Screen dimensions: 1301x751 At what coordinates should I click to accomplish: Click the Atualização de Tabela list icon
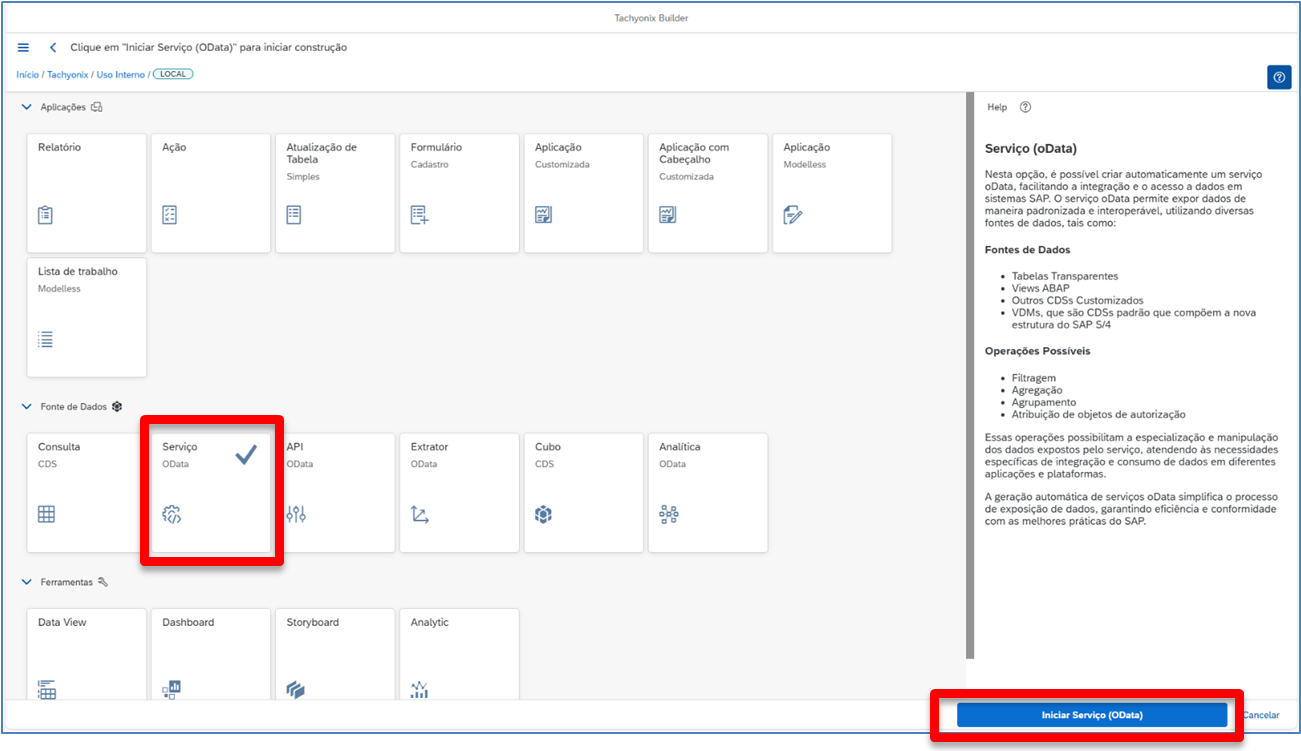[294, 215]
